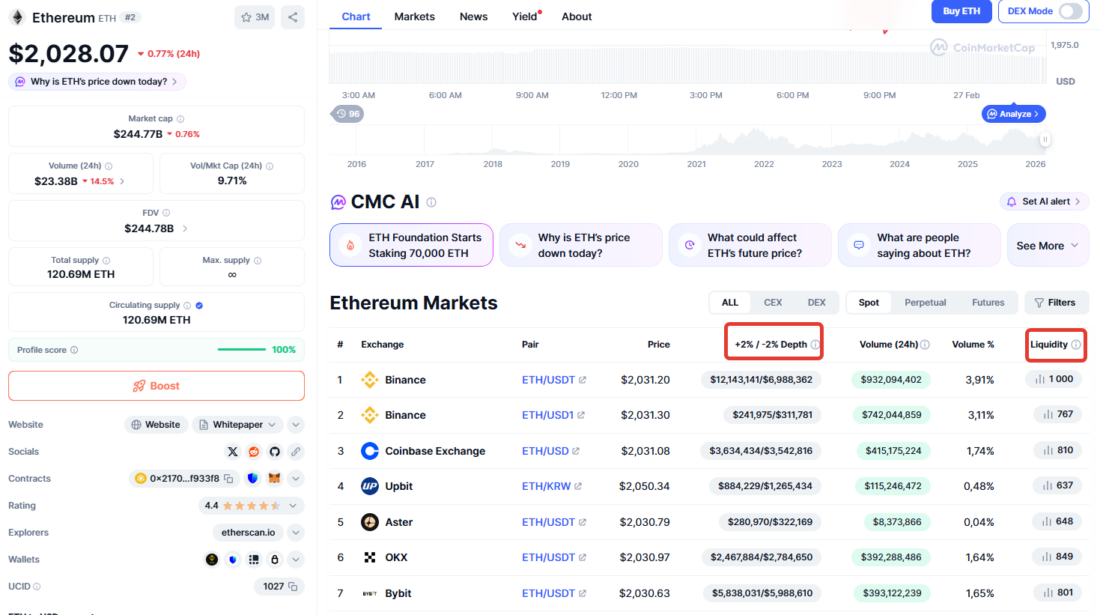The image size is (1100, 615).
Task: Open the 96 history badge on chart
Action: coord(348,114)
